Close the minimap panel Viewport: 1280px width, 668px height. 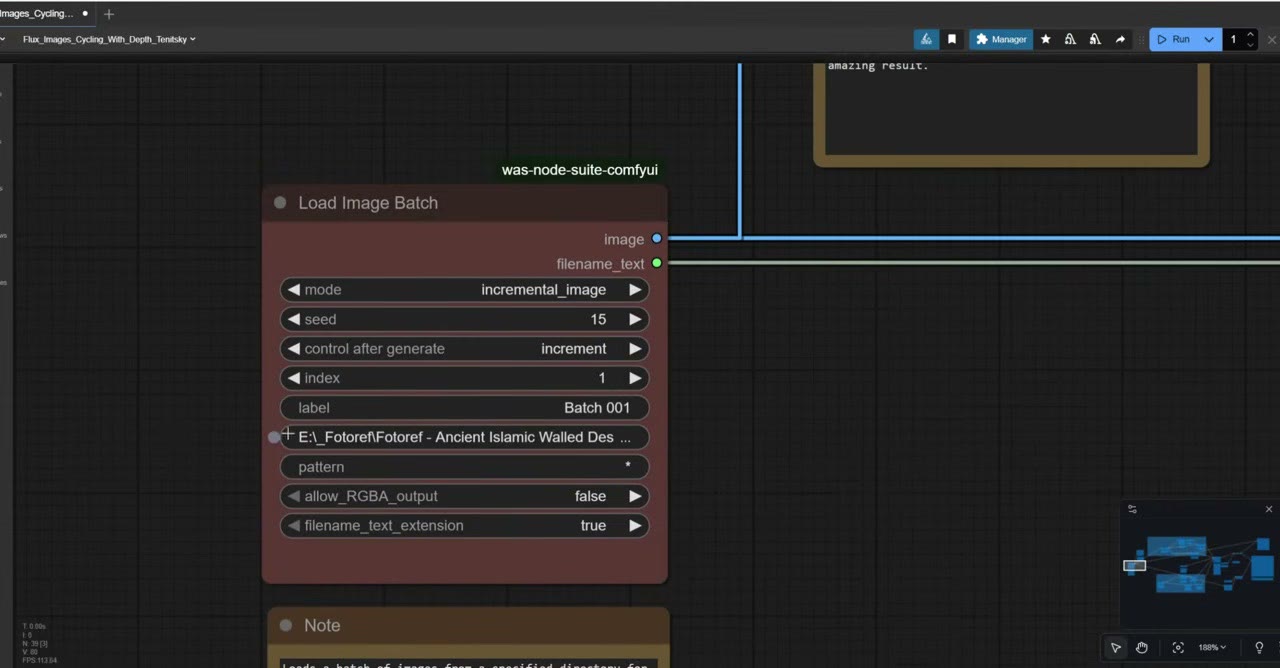click(x=1269, y=509)
